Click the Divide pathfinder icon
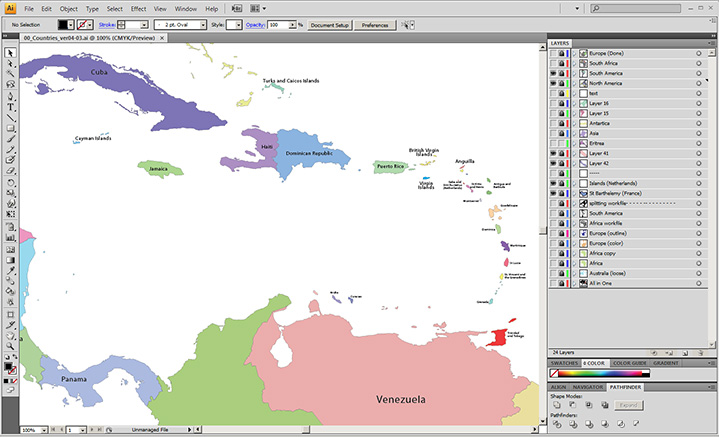The image size is (719, 437). [x=557, y=425]
